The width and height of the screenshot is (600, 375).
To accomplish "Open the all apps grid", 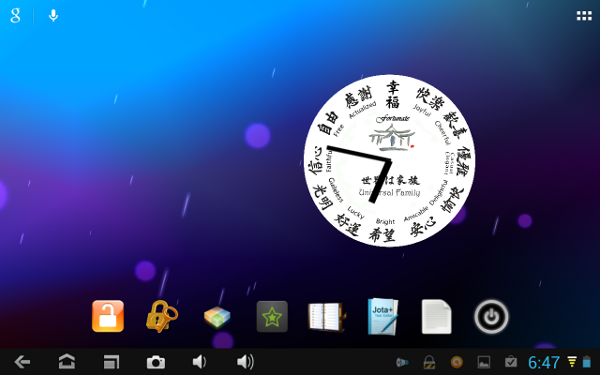I will (x=584, y=16).
